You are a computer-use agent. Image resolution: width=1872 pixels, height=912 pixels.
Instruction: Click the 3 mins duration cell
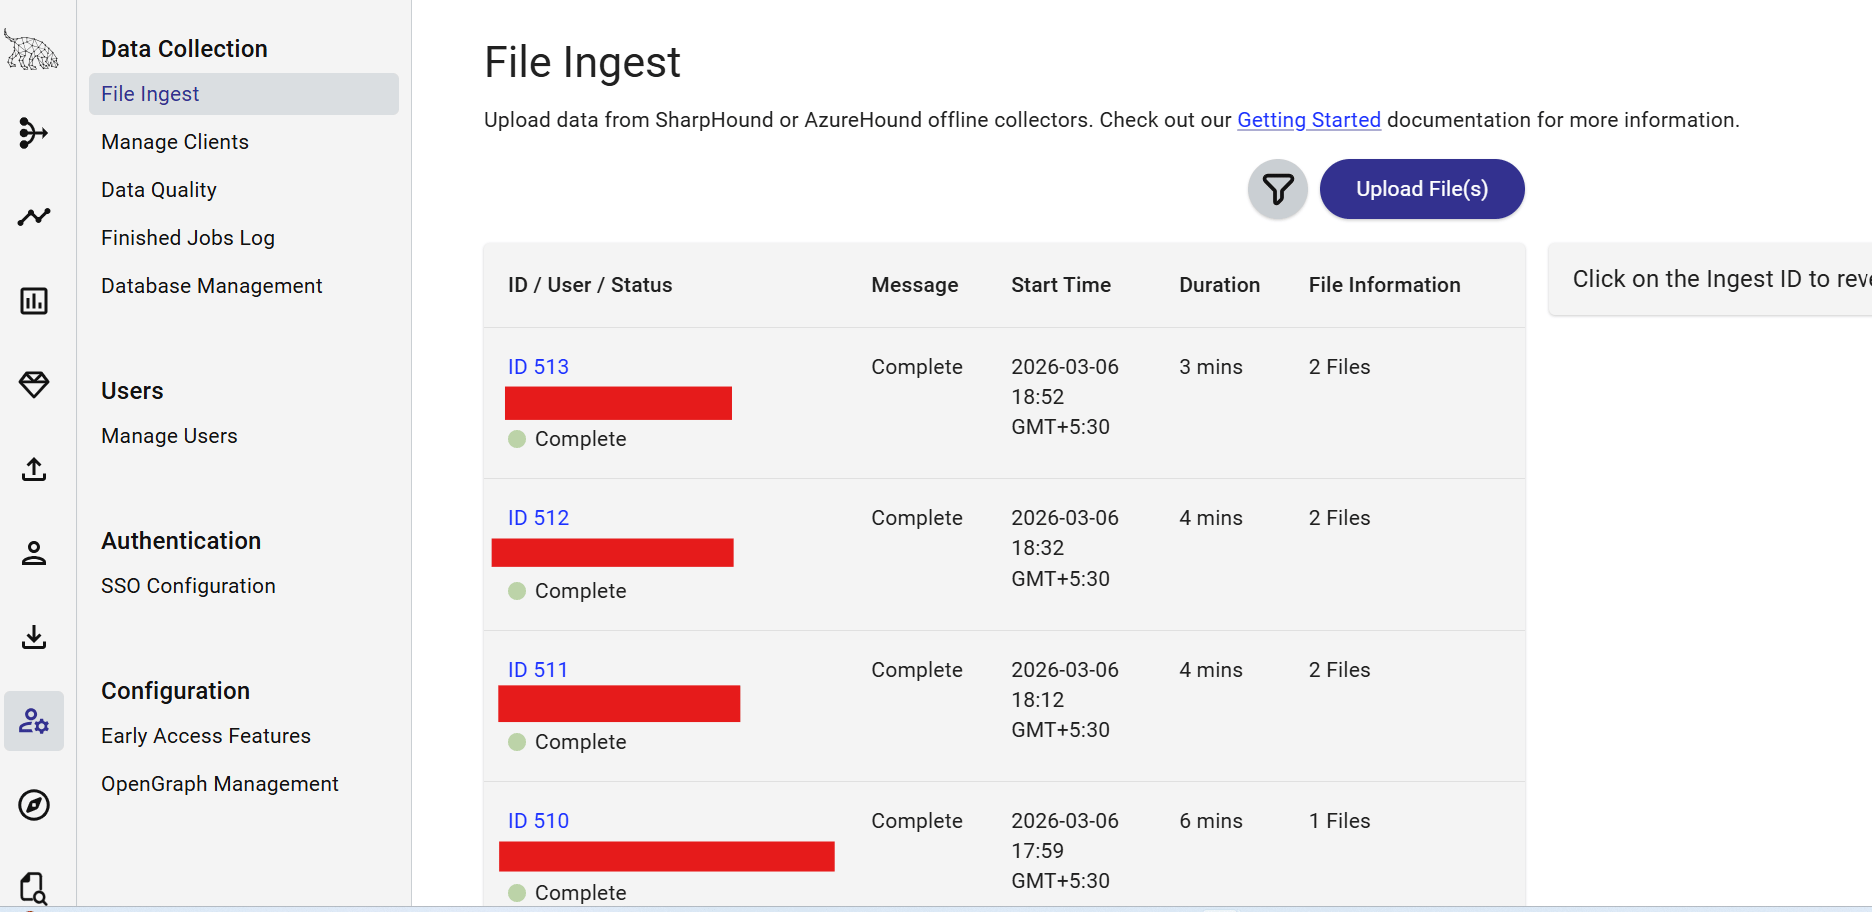[x=1211, y=367]
